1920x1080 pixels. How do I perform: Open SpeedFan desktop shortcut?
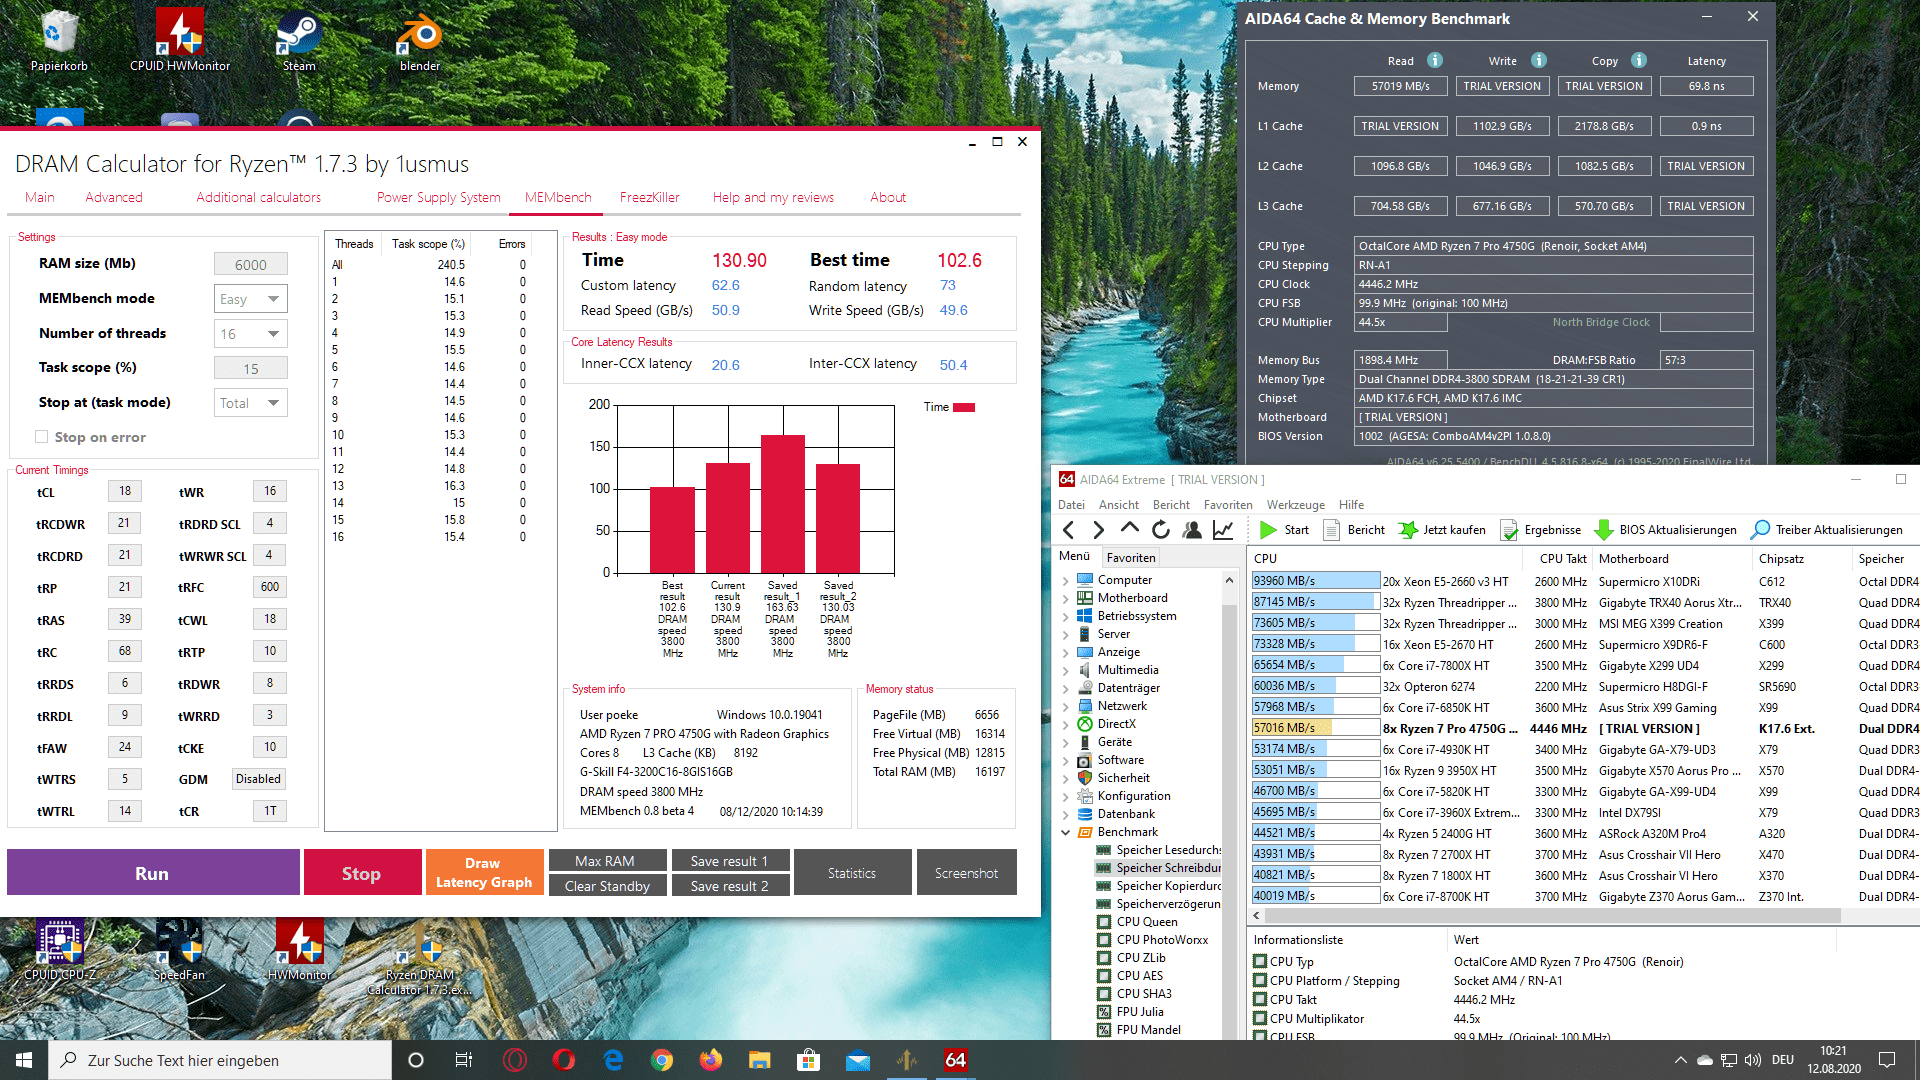tap(179, 950)
